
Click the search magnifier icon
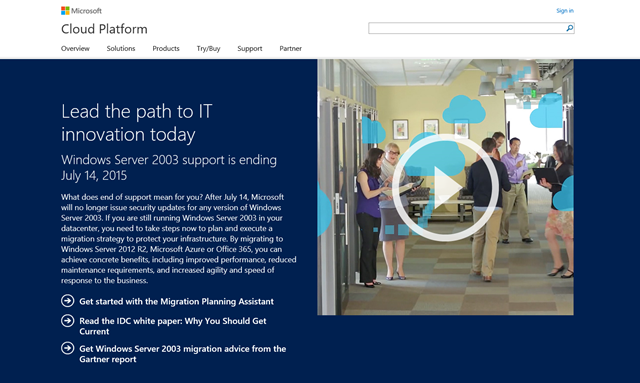[569, 28]
